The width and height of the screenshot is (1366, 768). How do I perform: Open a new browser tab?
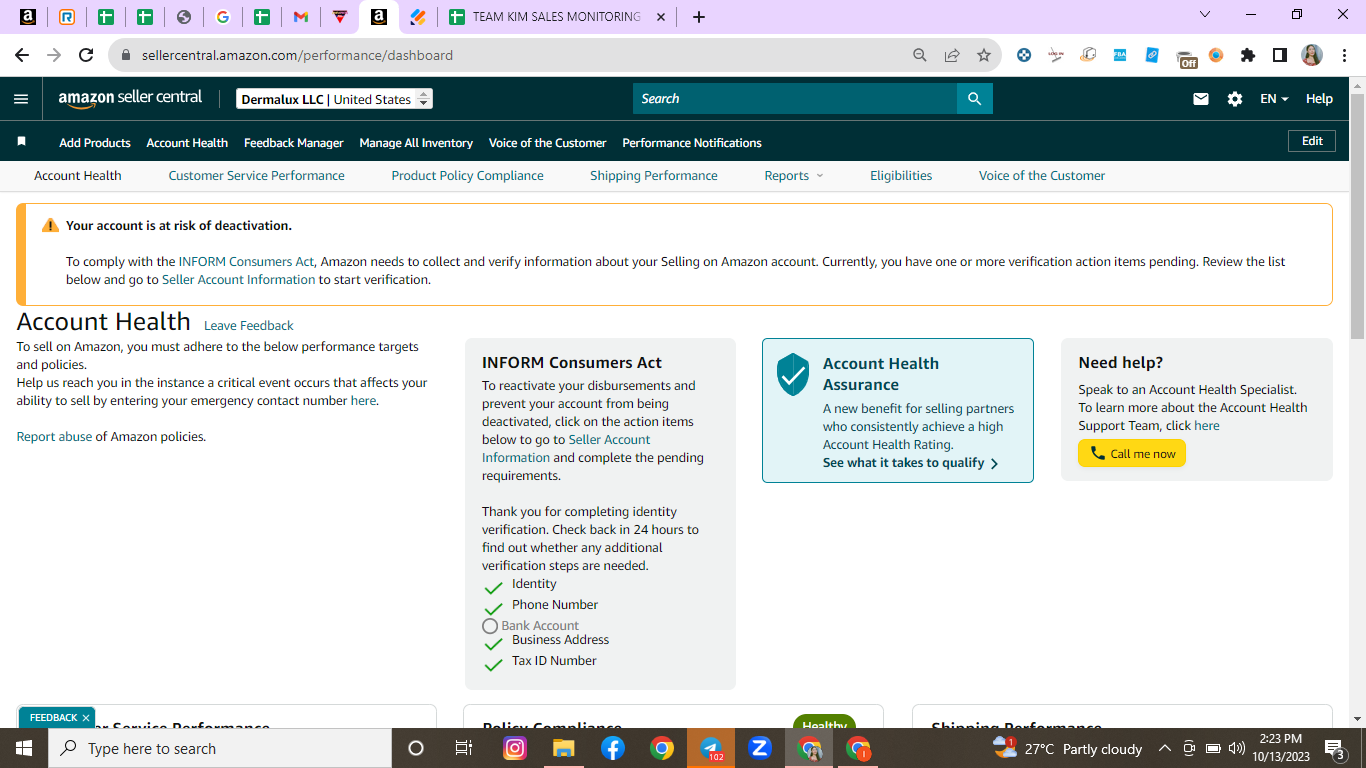click(699, 17)
